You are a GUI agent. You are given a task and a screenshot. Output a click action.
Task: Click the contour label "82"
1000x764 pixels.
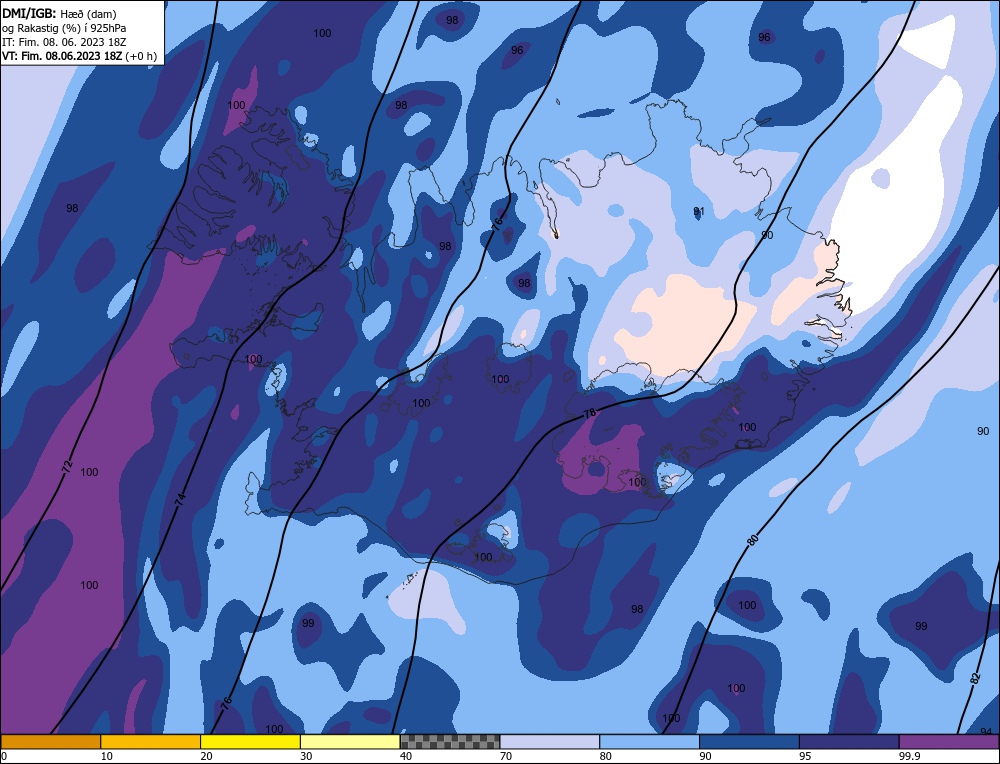click(974, 679)
